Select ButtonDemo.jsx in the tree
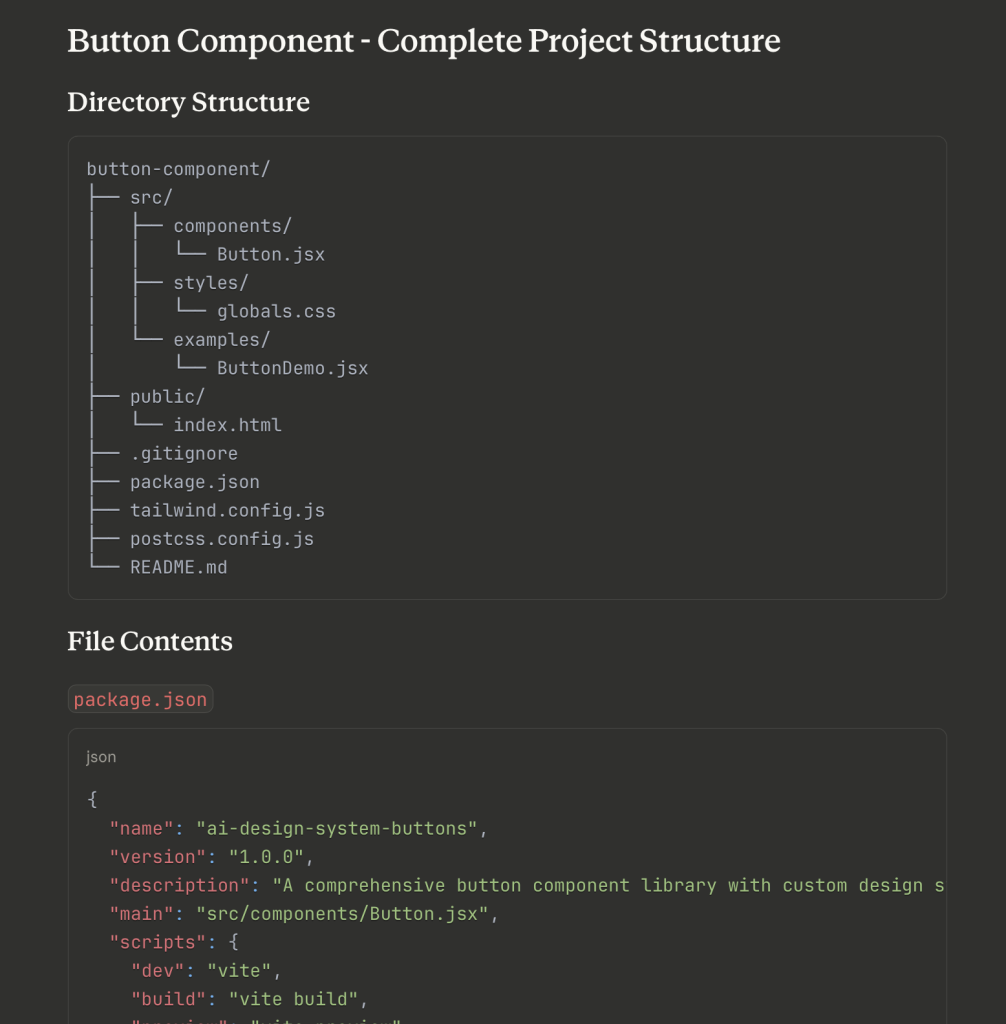The height and width of the screenshot is (1024, 1006). [292, 368]
